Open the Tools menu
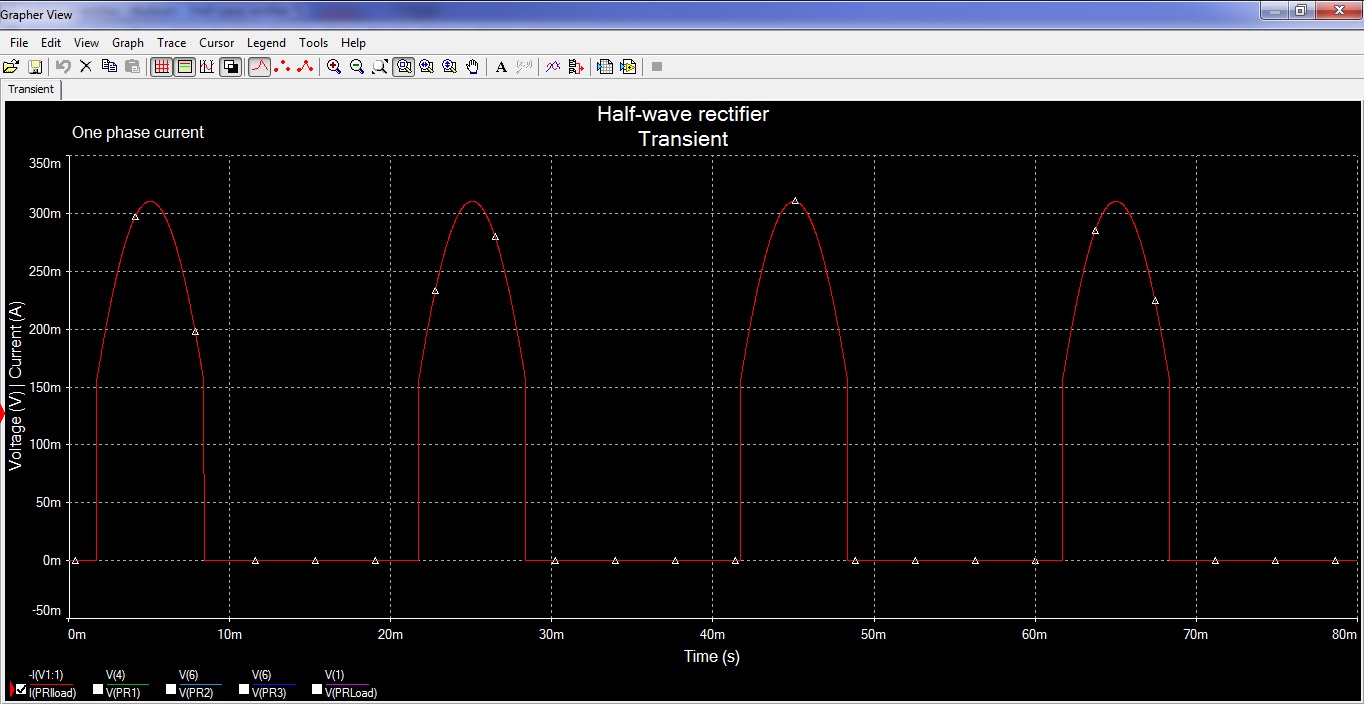The height and width of the screenshot is (704, 1364). [x=313, y=42]
